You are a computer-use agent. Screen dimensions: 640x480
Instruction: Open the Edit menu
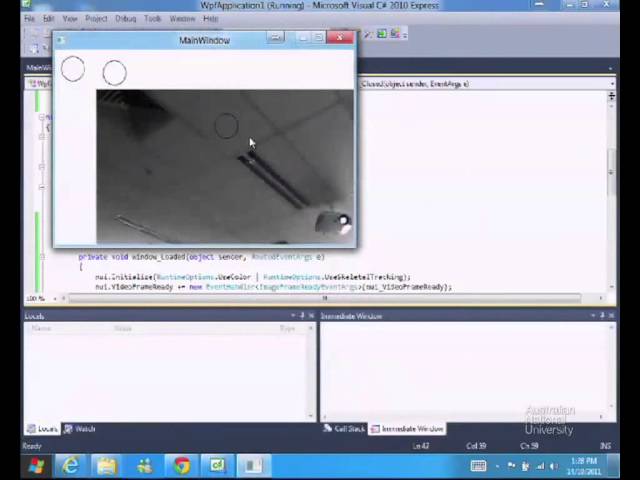click(x=49, y=19)
